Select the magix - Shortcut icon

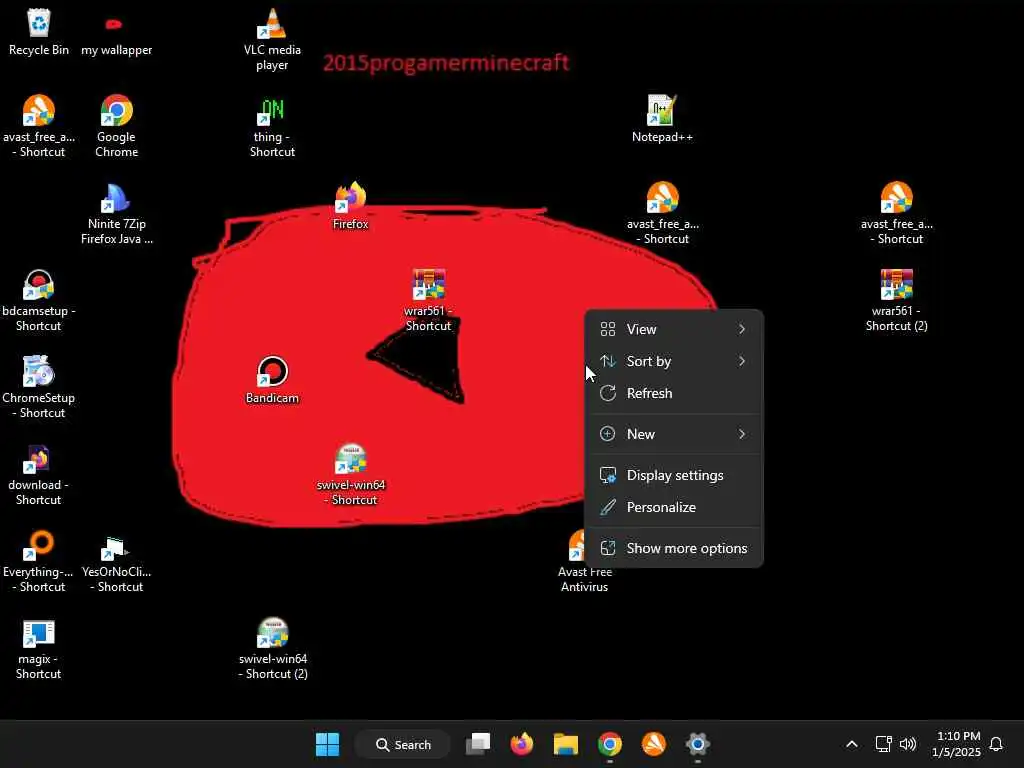click(39, 647)
